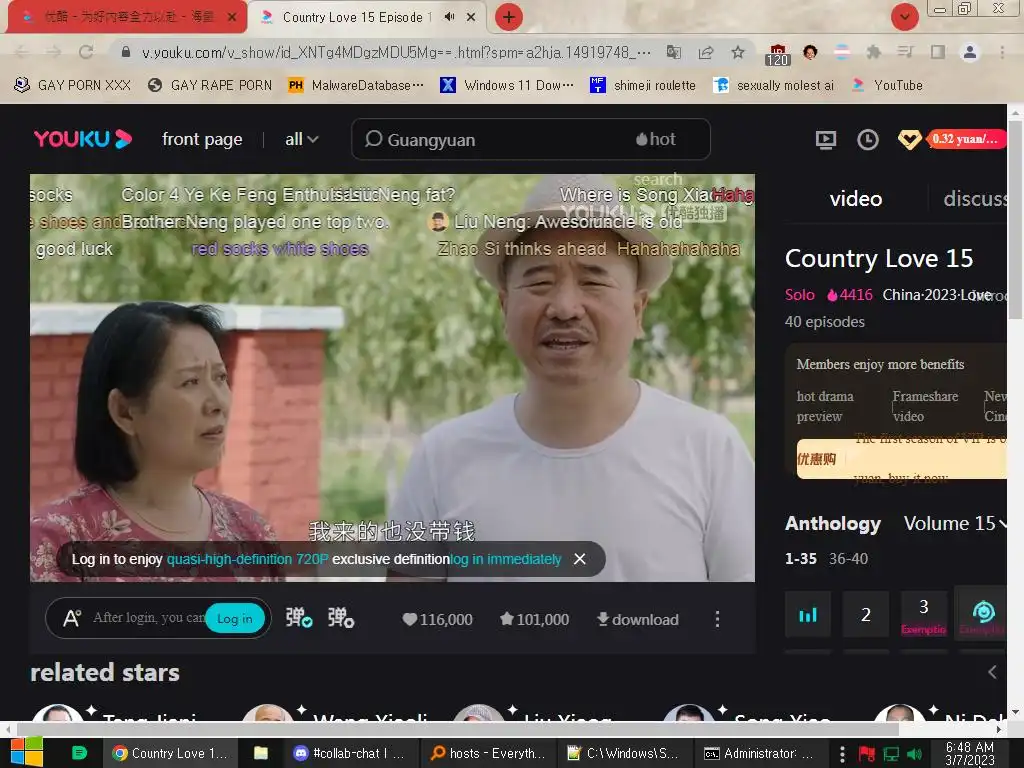This screenshot has height=768, width=1024.
Task: Switch to the discuss tab
Action: point(975,199)
